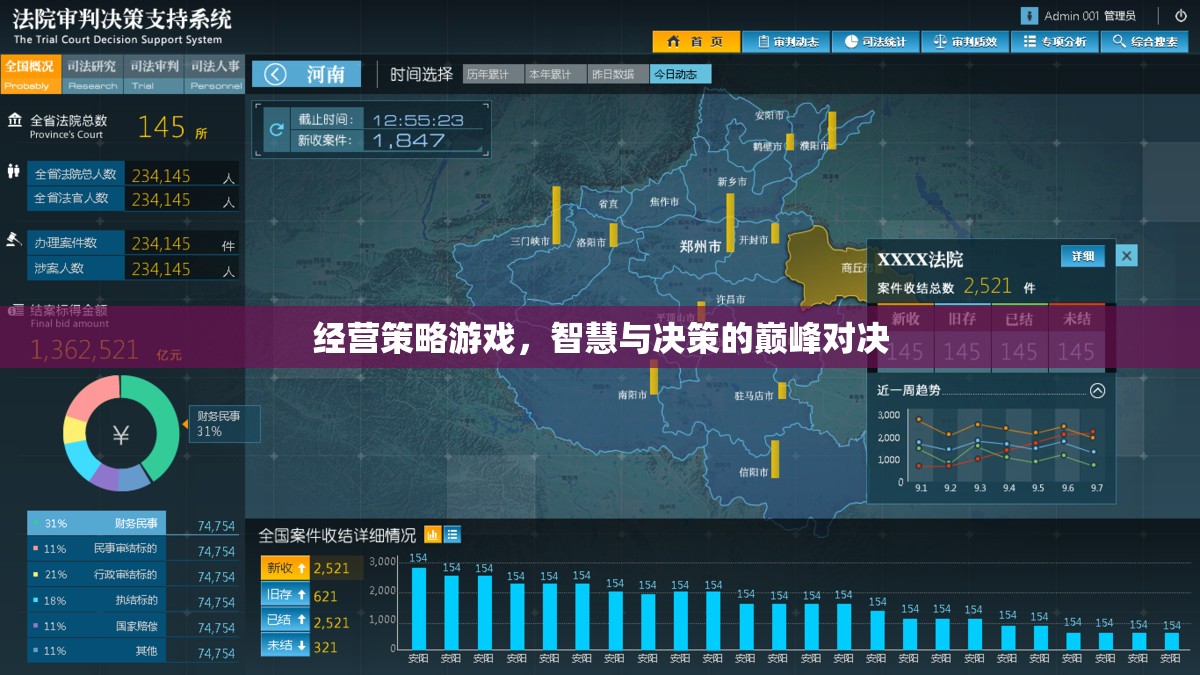The width and height of the screenshot is (1200, 675).
Task: Click the gavel icon beside 办理案件数
Action: [13, 240]
